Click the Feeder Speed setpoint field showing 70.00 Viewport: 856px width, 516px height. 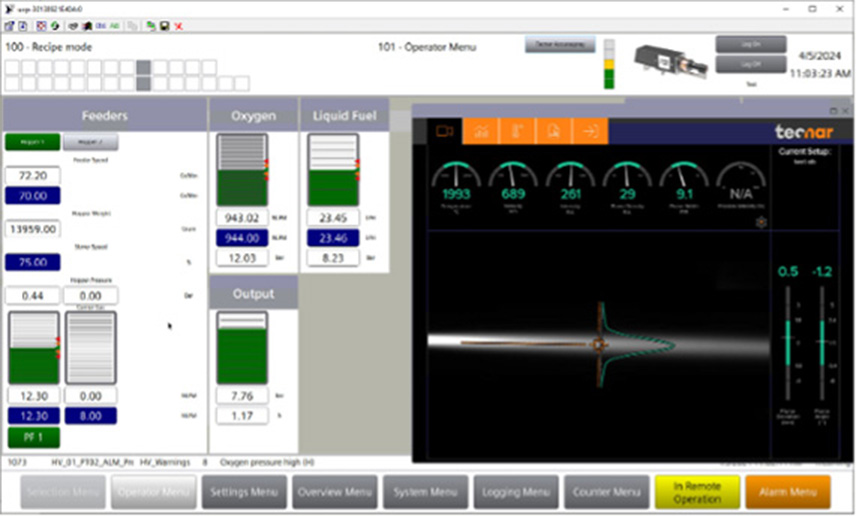32,196
